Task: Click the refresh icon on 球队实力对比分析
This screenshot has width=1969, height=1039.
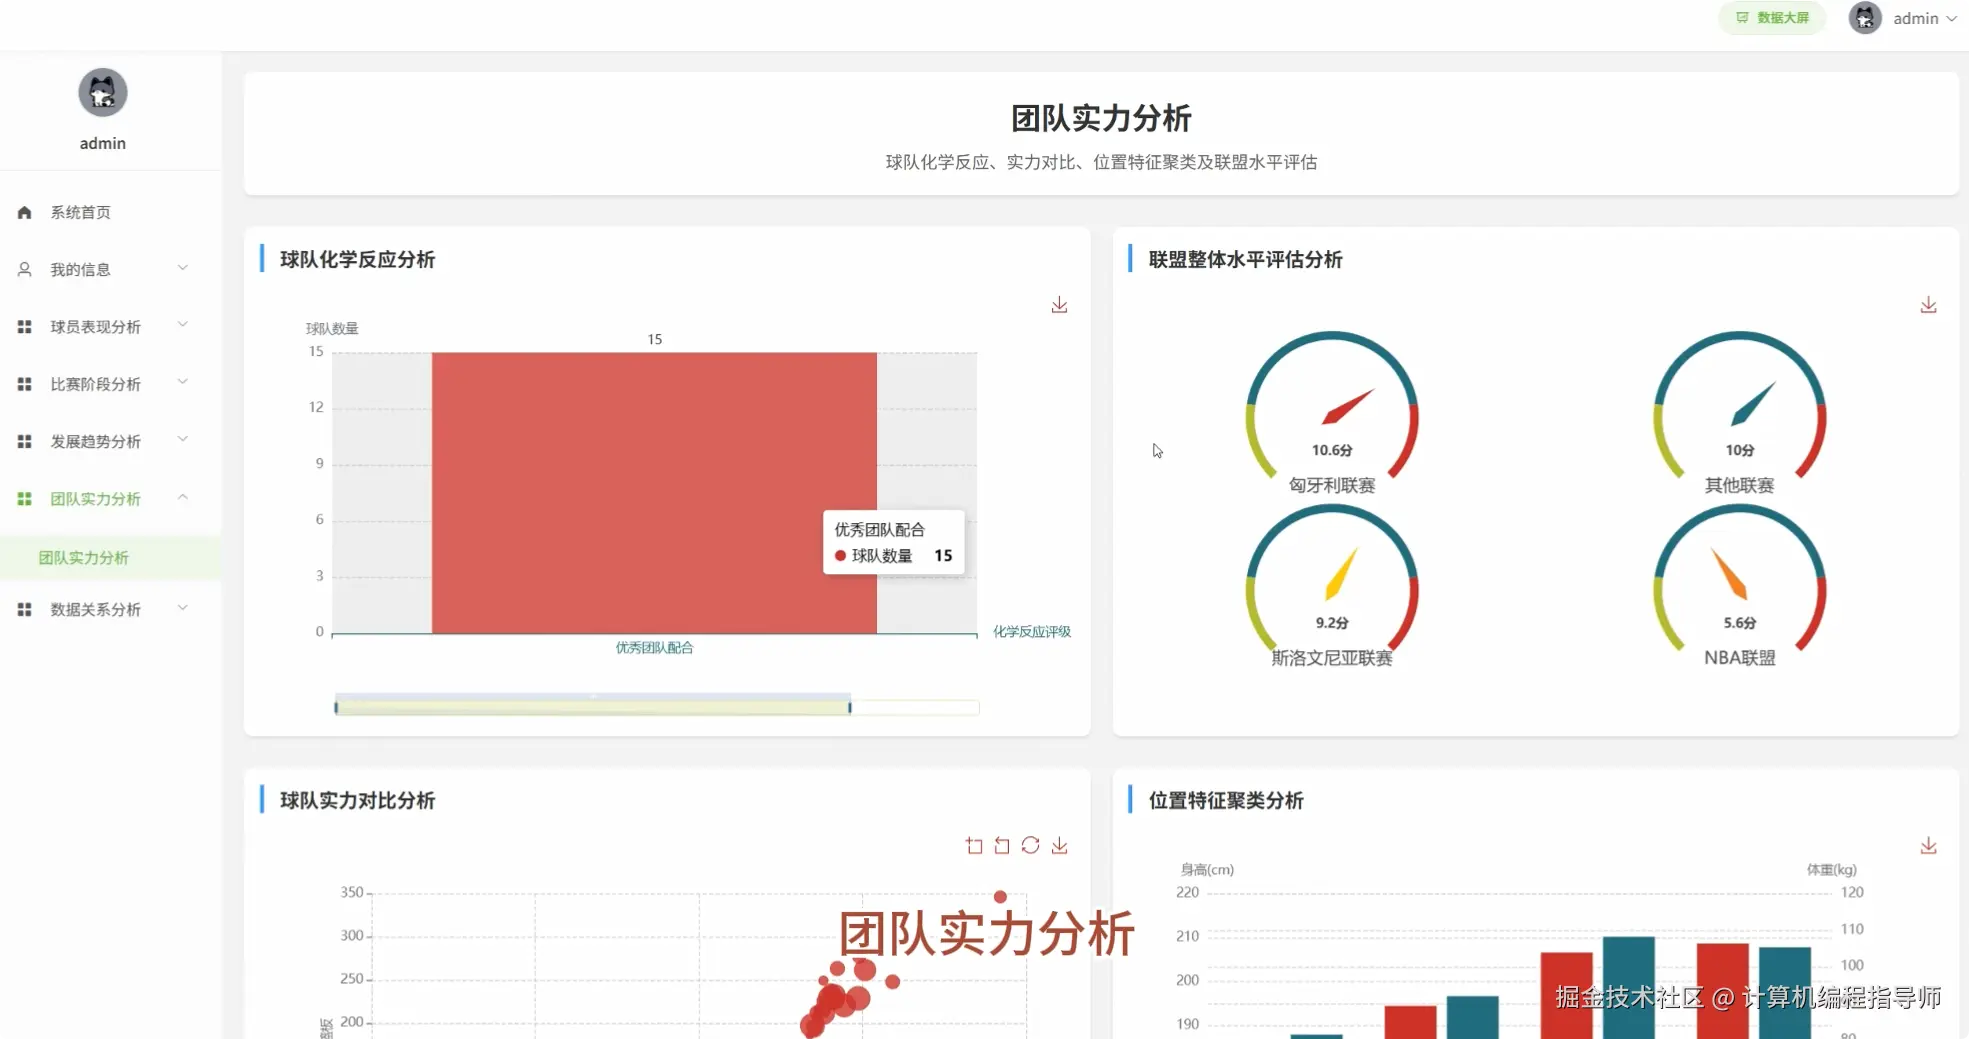Action: click(1030, 845)
